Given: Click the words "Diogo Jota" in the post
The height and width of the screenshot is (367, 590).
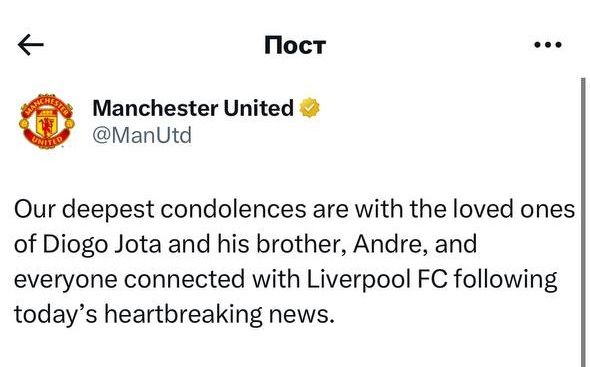Looking at the screenshot, I should [x=102, y=245].
